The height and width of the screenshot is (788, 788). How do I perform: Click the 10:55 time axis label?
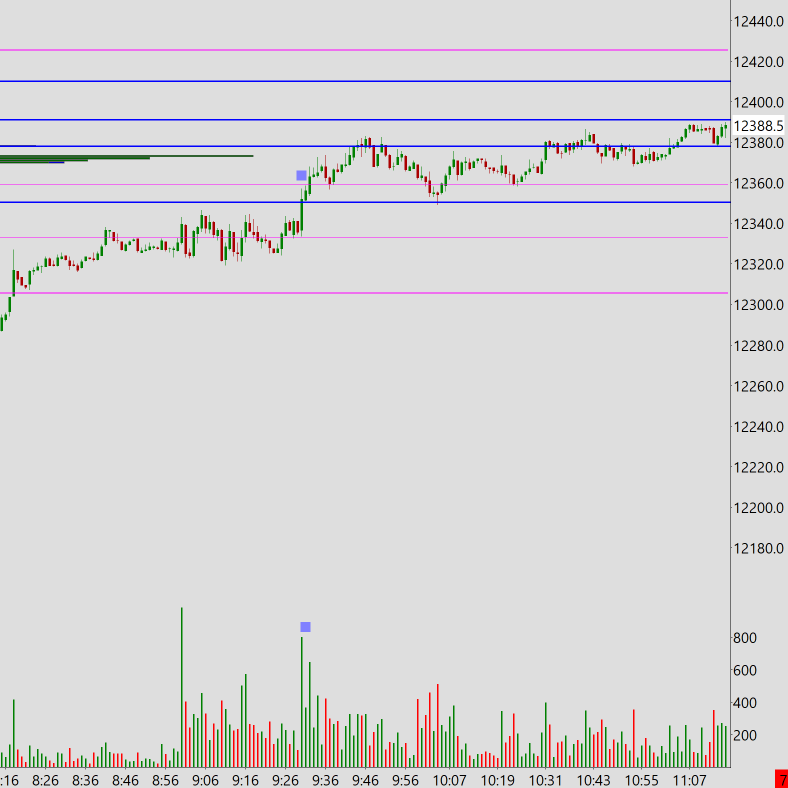click(641, 780)
